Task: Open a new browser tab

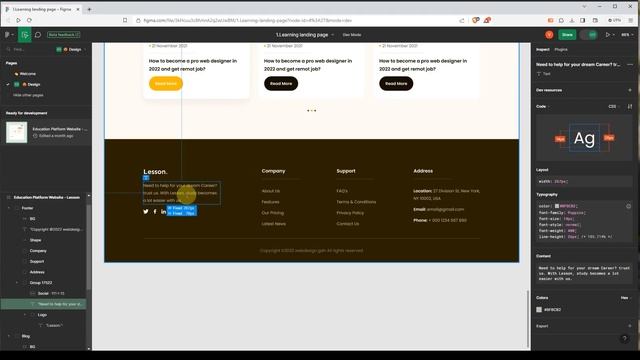Action: (x=89, y=9)
